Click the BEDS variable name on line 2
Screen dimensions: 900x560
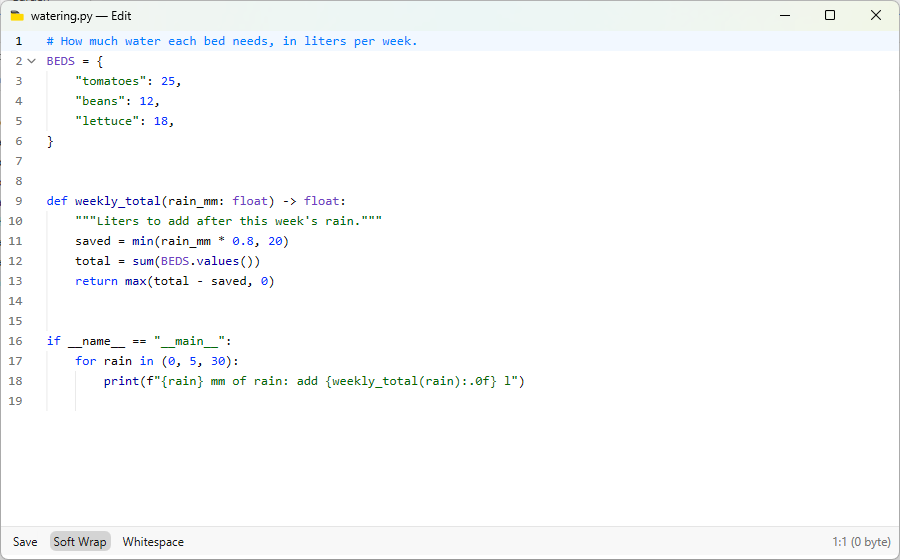click(61, 61)
